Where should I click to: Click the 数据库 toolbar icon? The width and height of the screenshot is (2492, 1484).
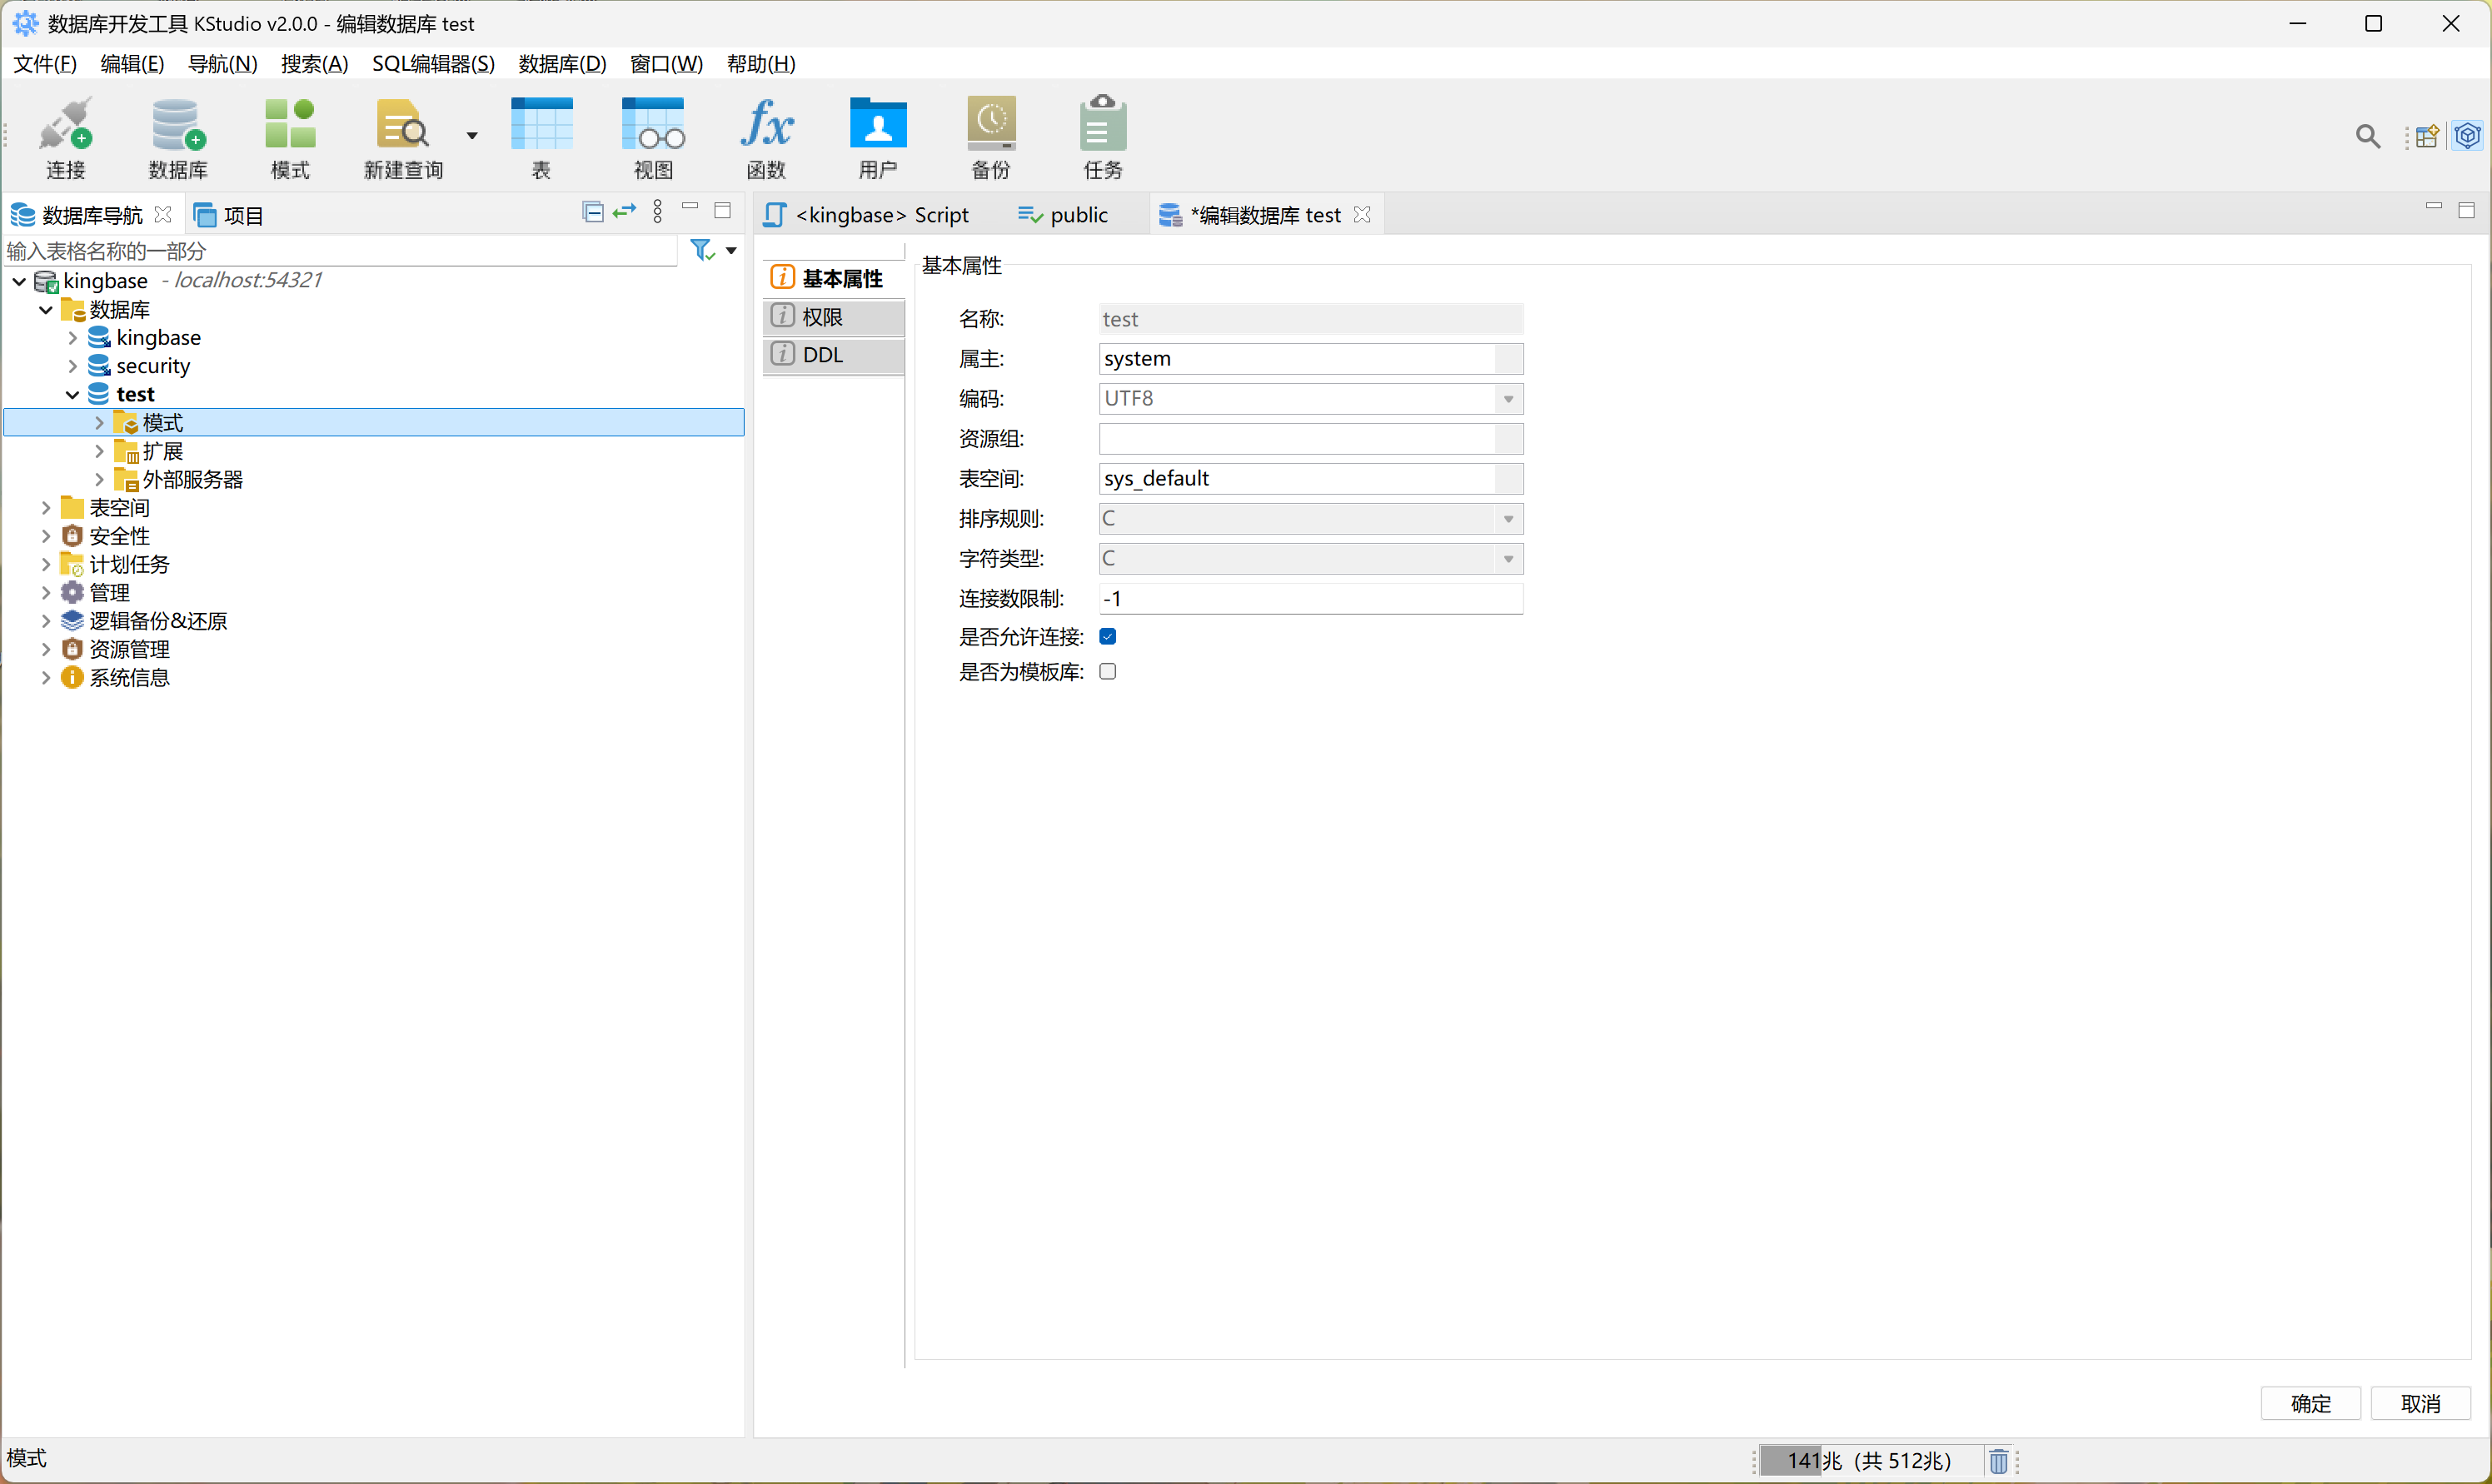point(178,138)
